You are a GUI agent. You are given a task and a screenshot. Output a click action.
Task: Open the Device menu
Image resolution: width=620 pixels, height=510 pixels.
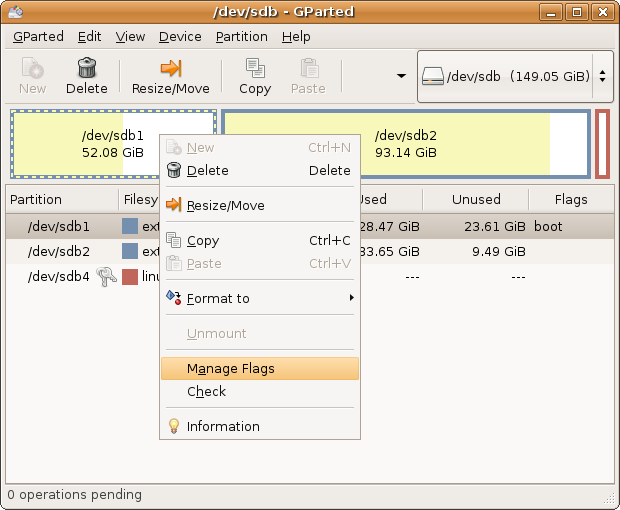pos(180,37)
